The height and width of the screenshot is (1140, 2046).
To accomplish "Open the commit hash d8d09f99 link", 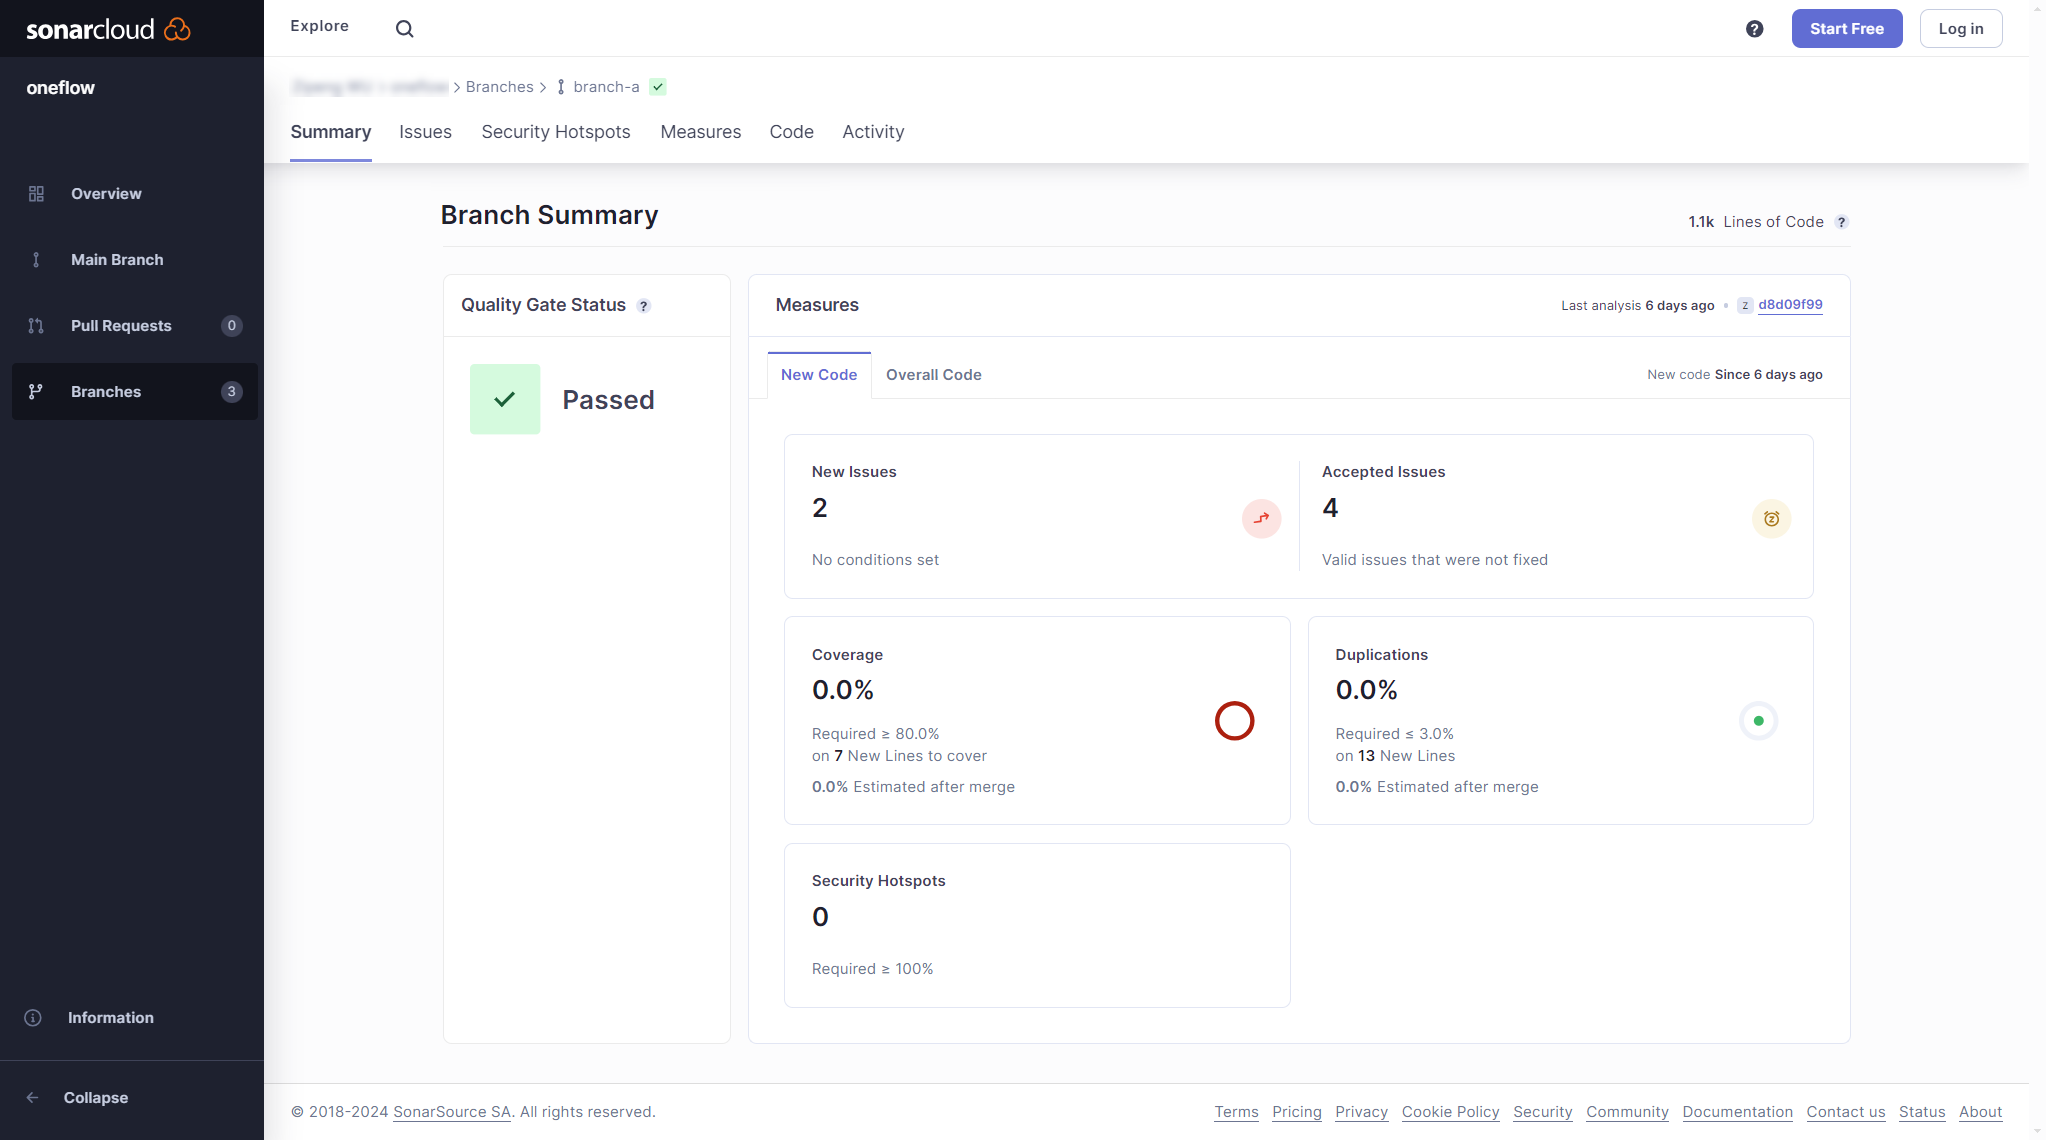I will pyautogui.click(x=1791, y=305).
